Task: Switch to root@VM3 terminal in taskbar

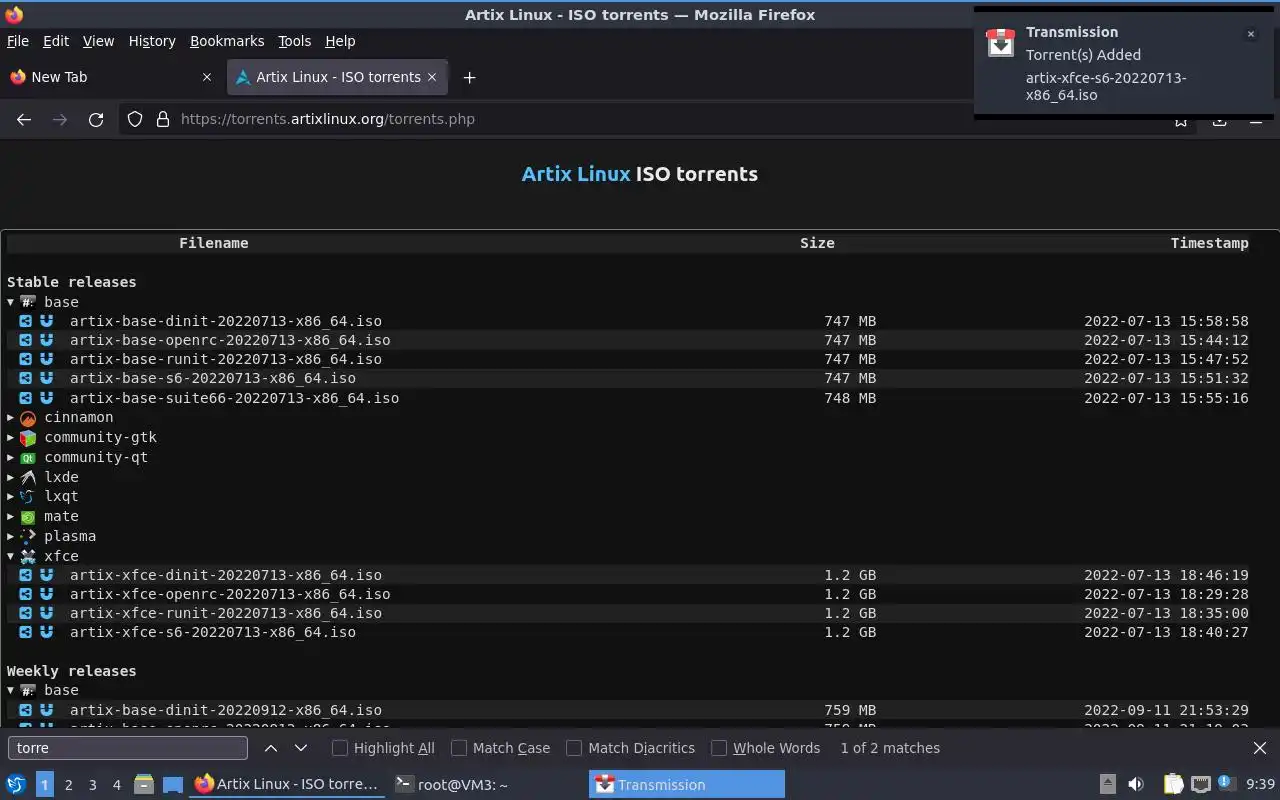Action: 486,785
